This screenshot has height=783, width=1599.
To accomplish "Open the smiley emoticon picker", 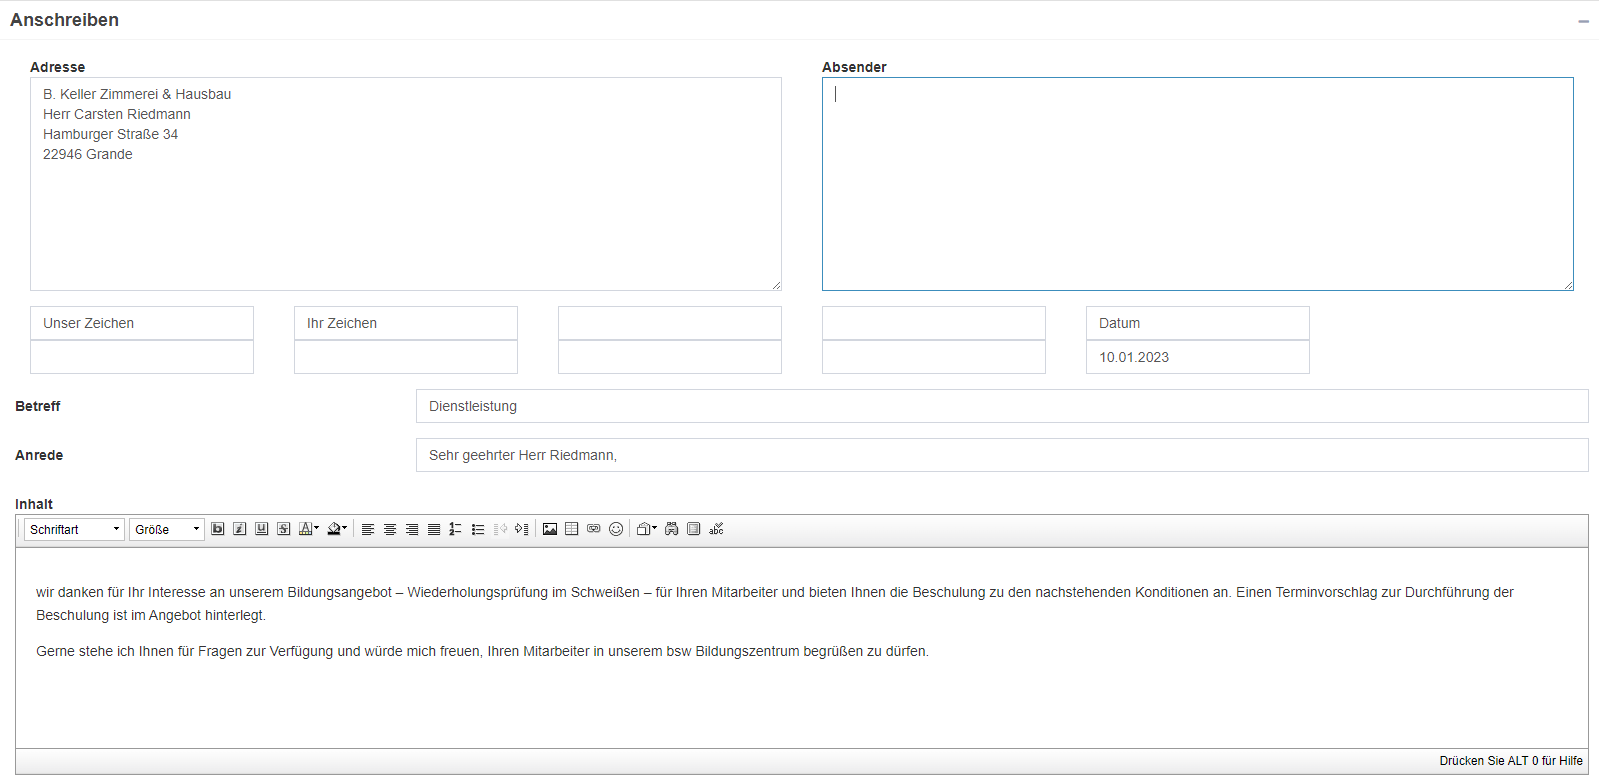I will 616,529.
